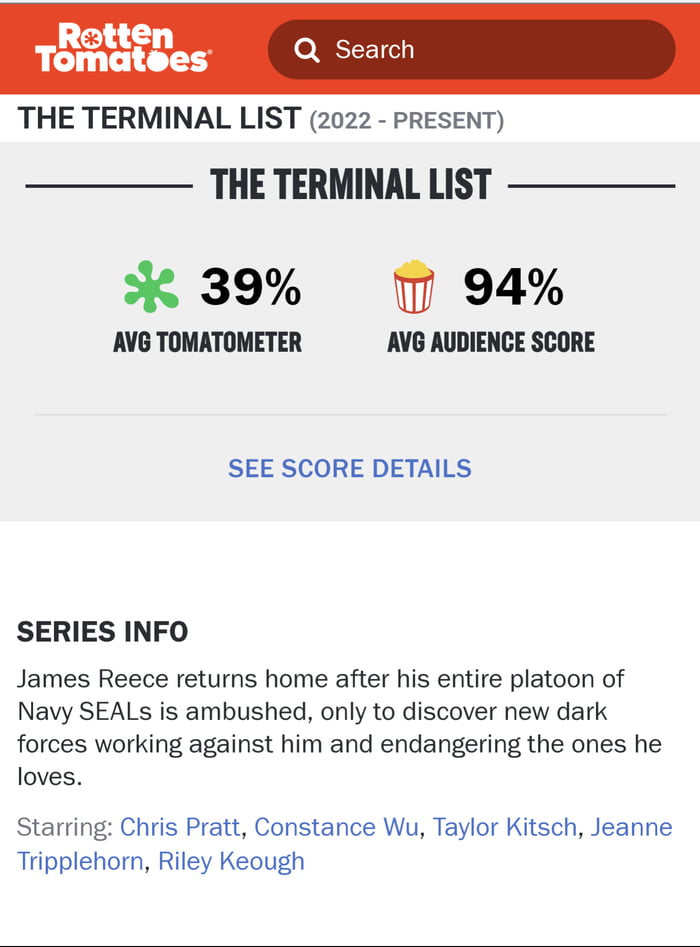
Task: Open the See Score Details link
Action: click(x=350, y=468)
